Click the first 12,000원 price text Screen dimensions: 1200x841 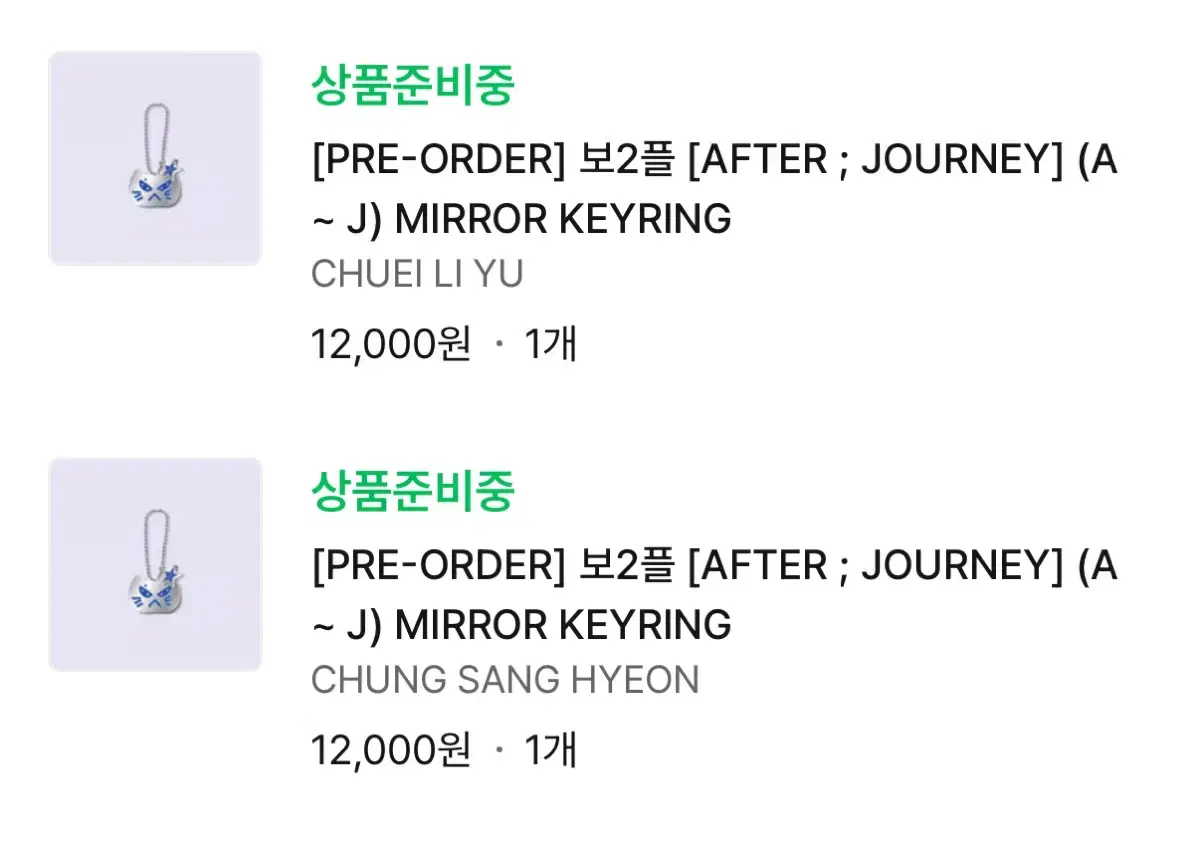click(x=390, y=343)
